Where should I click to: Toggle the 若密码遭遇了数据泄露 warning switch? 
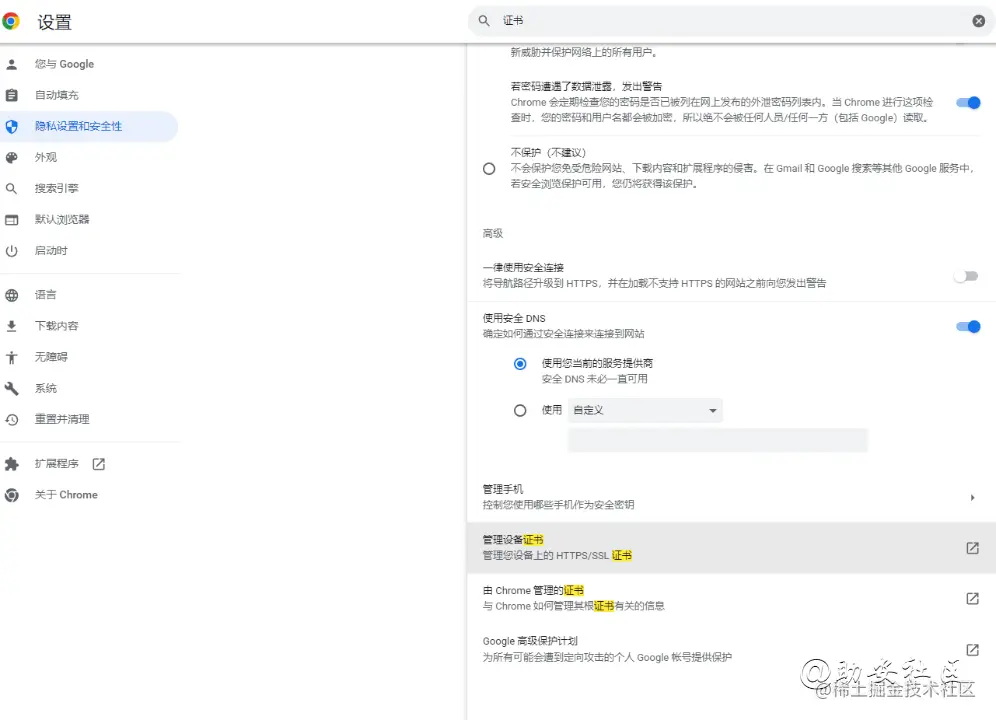pos(968,102)
